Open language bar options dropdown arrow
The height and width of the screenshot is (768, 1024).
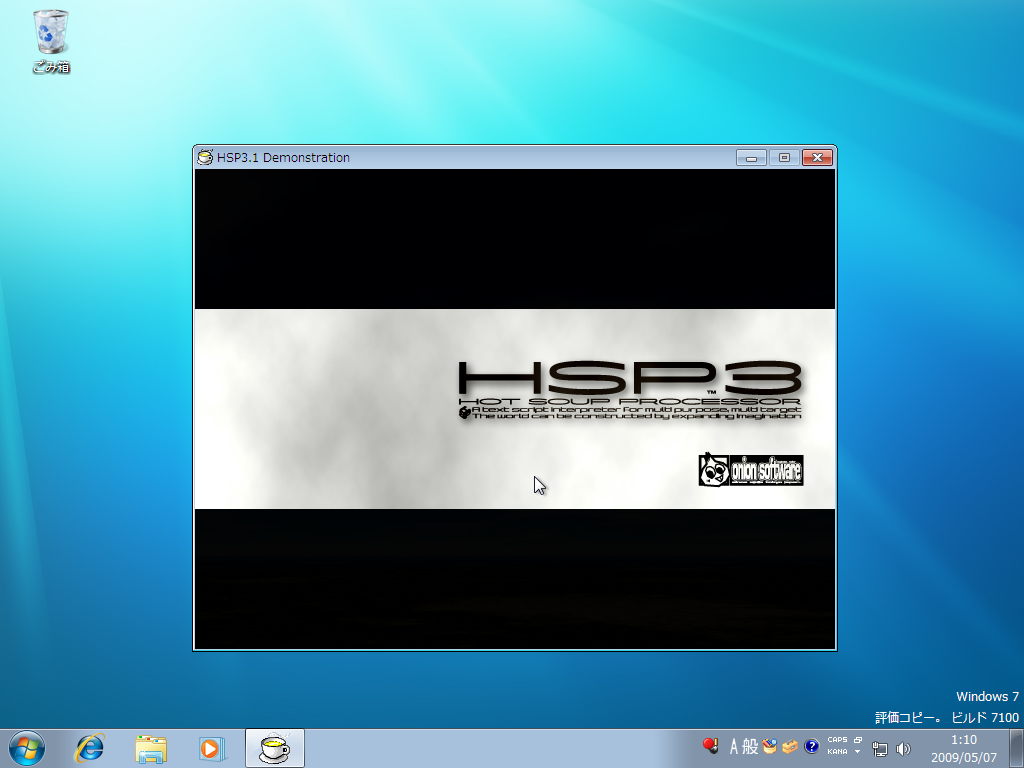[x=858, y=752]
